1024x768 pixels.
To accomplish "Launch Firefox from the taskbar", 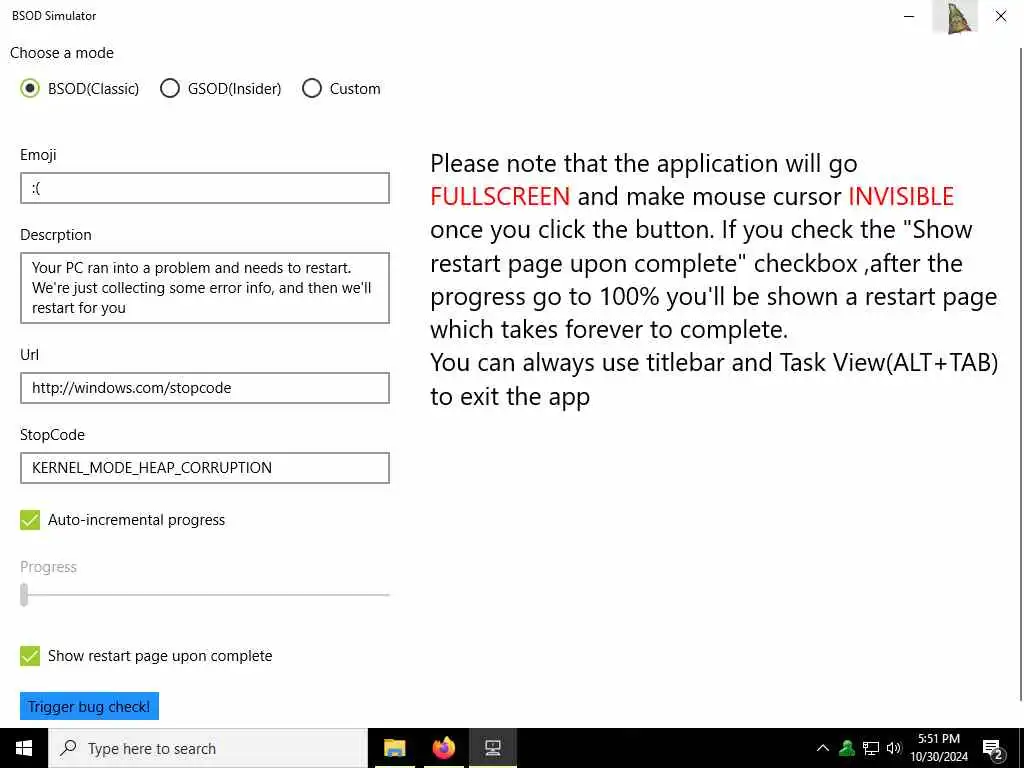I will pos(443,748).
